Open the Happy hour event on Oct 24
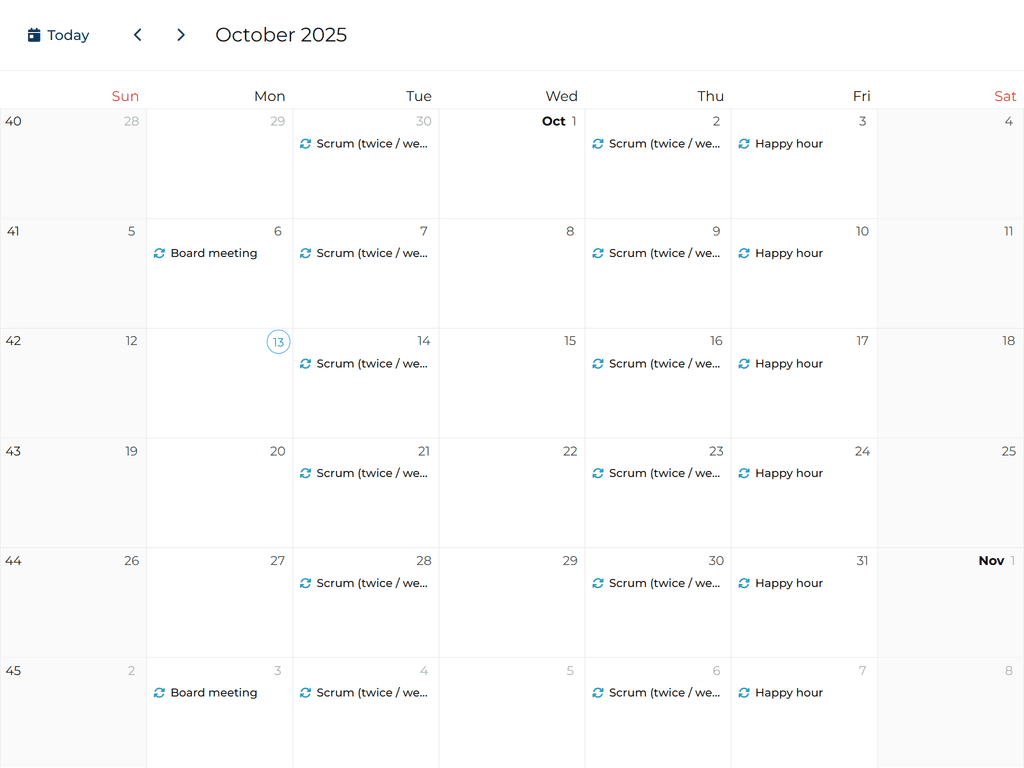Screen dimensions: 1024x768 [x=788, y=473]
